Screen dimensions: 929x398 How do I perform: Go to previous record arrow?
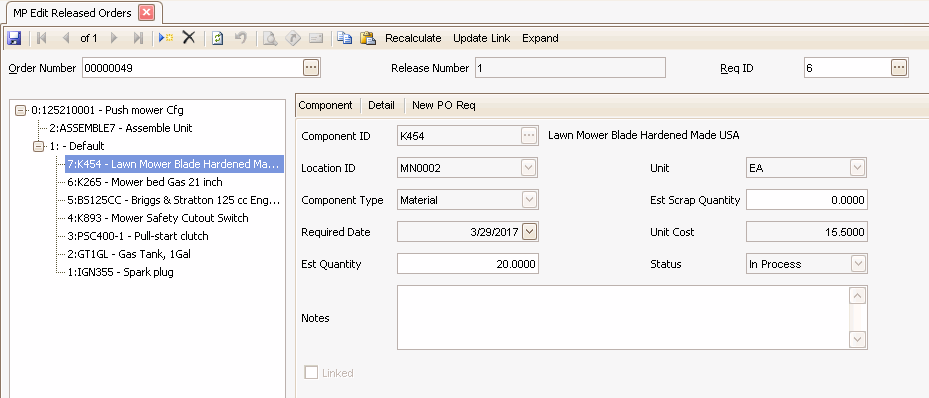pyautogui.click(x=66, y=38)
